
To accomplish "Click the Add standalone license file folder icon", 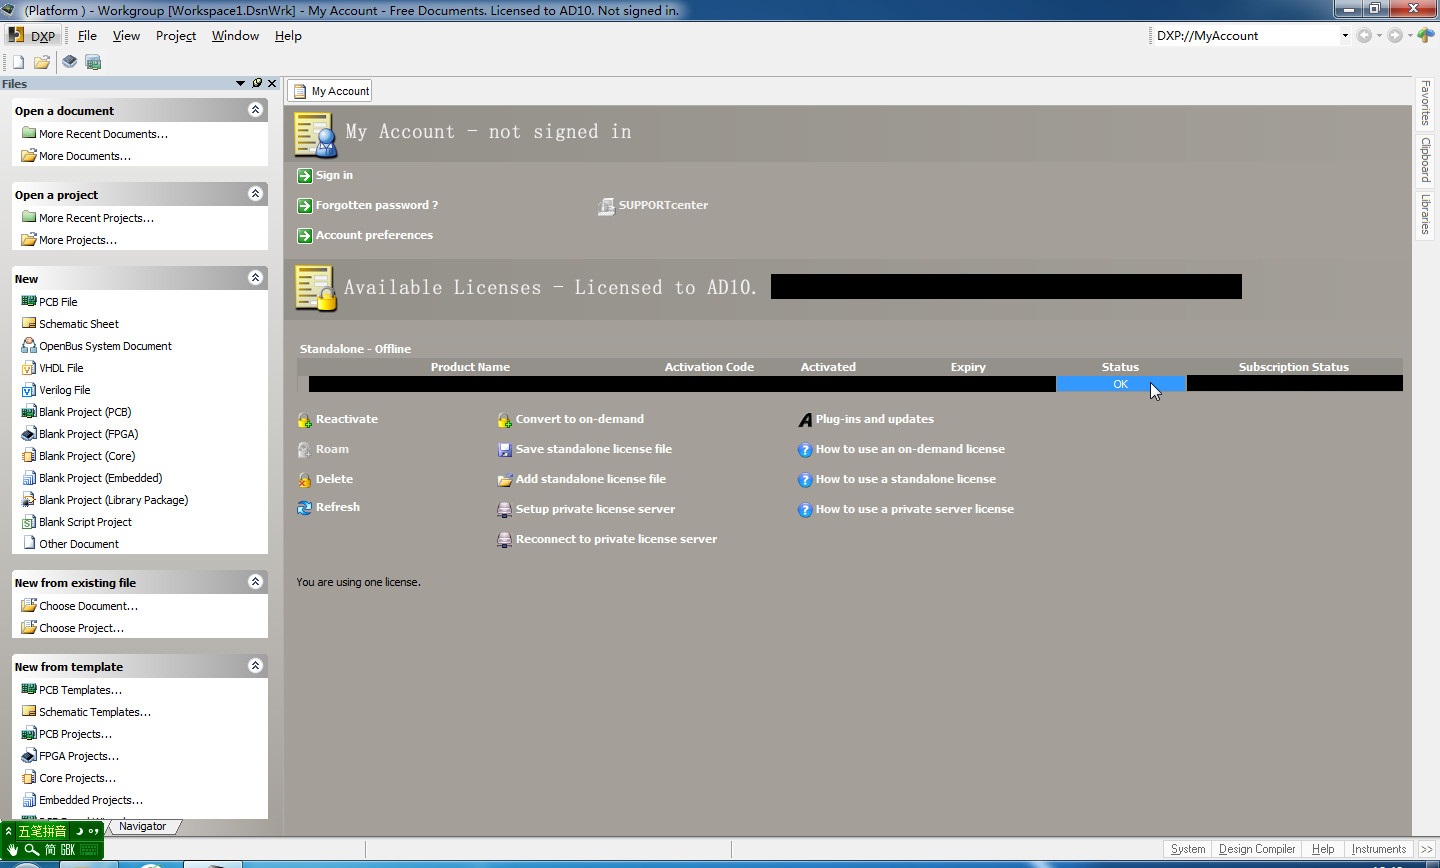I will click(505, 480).
